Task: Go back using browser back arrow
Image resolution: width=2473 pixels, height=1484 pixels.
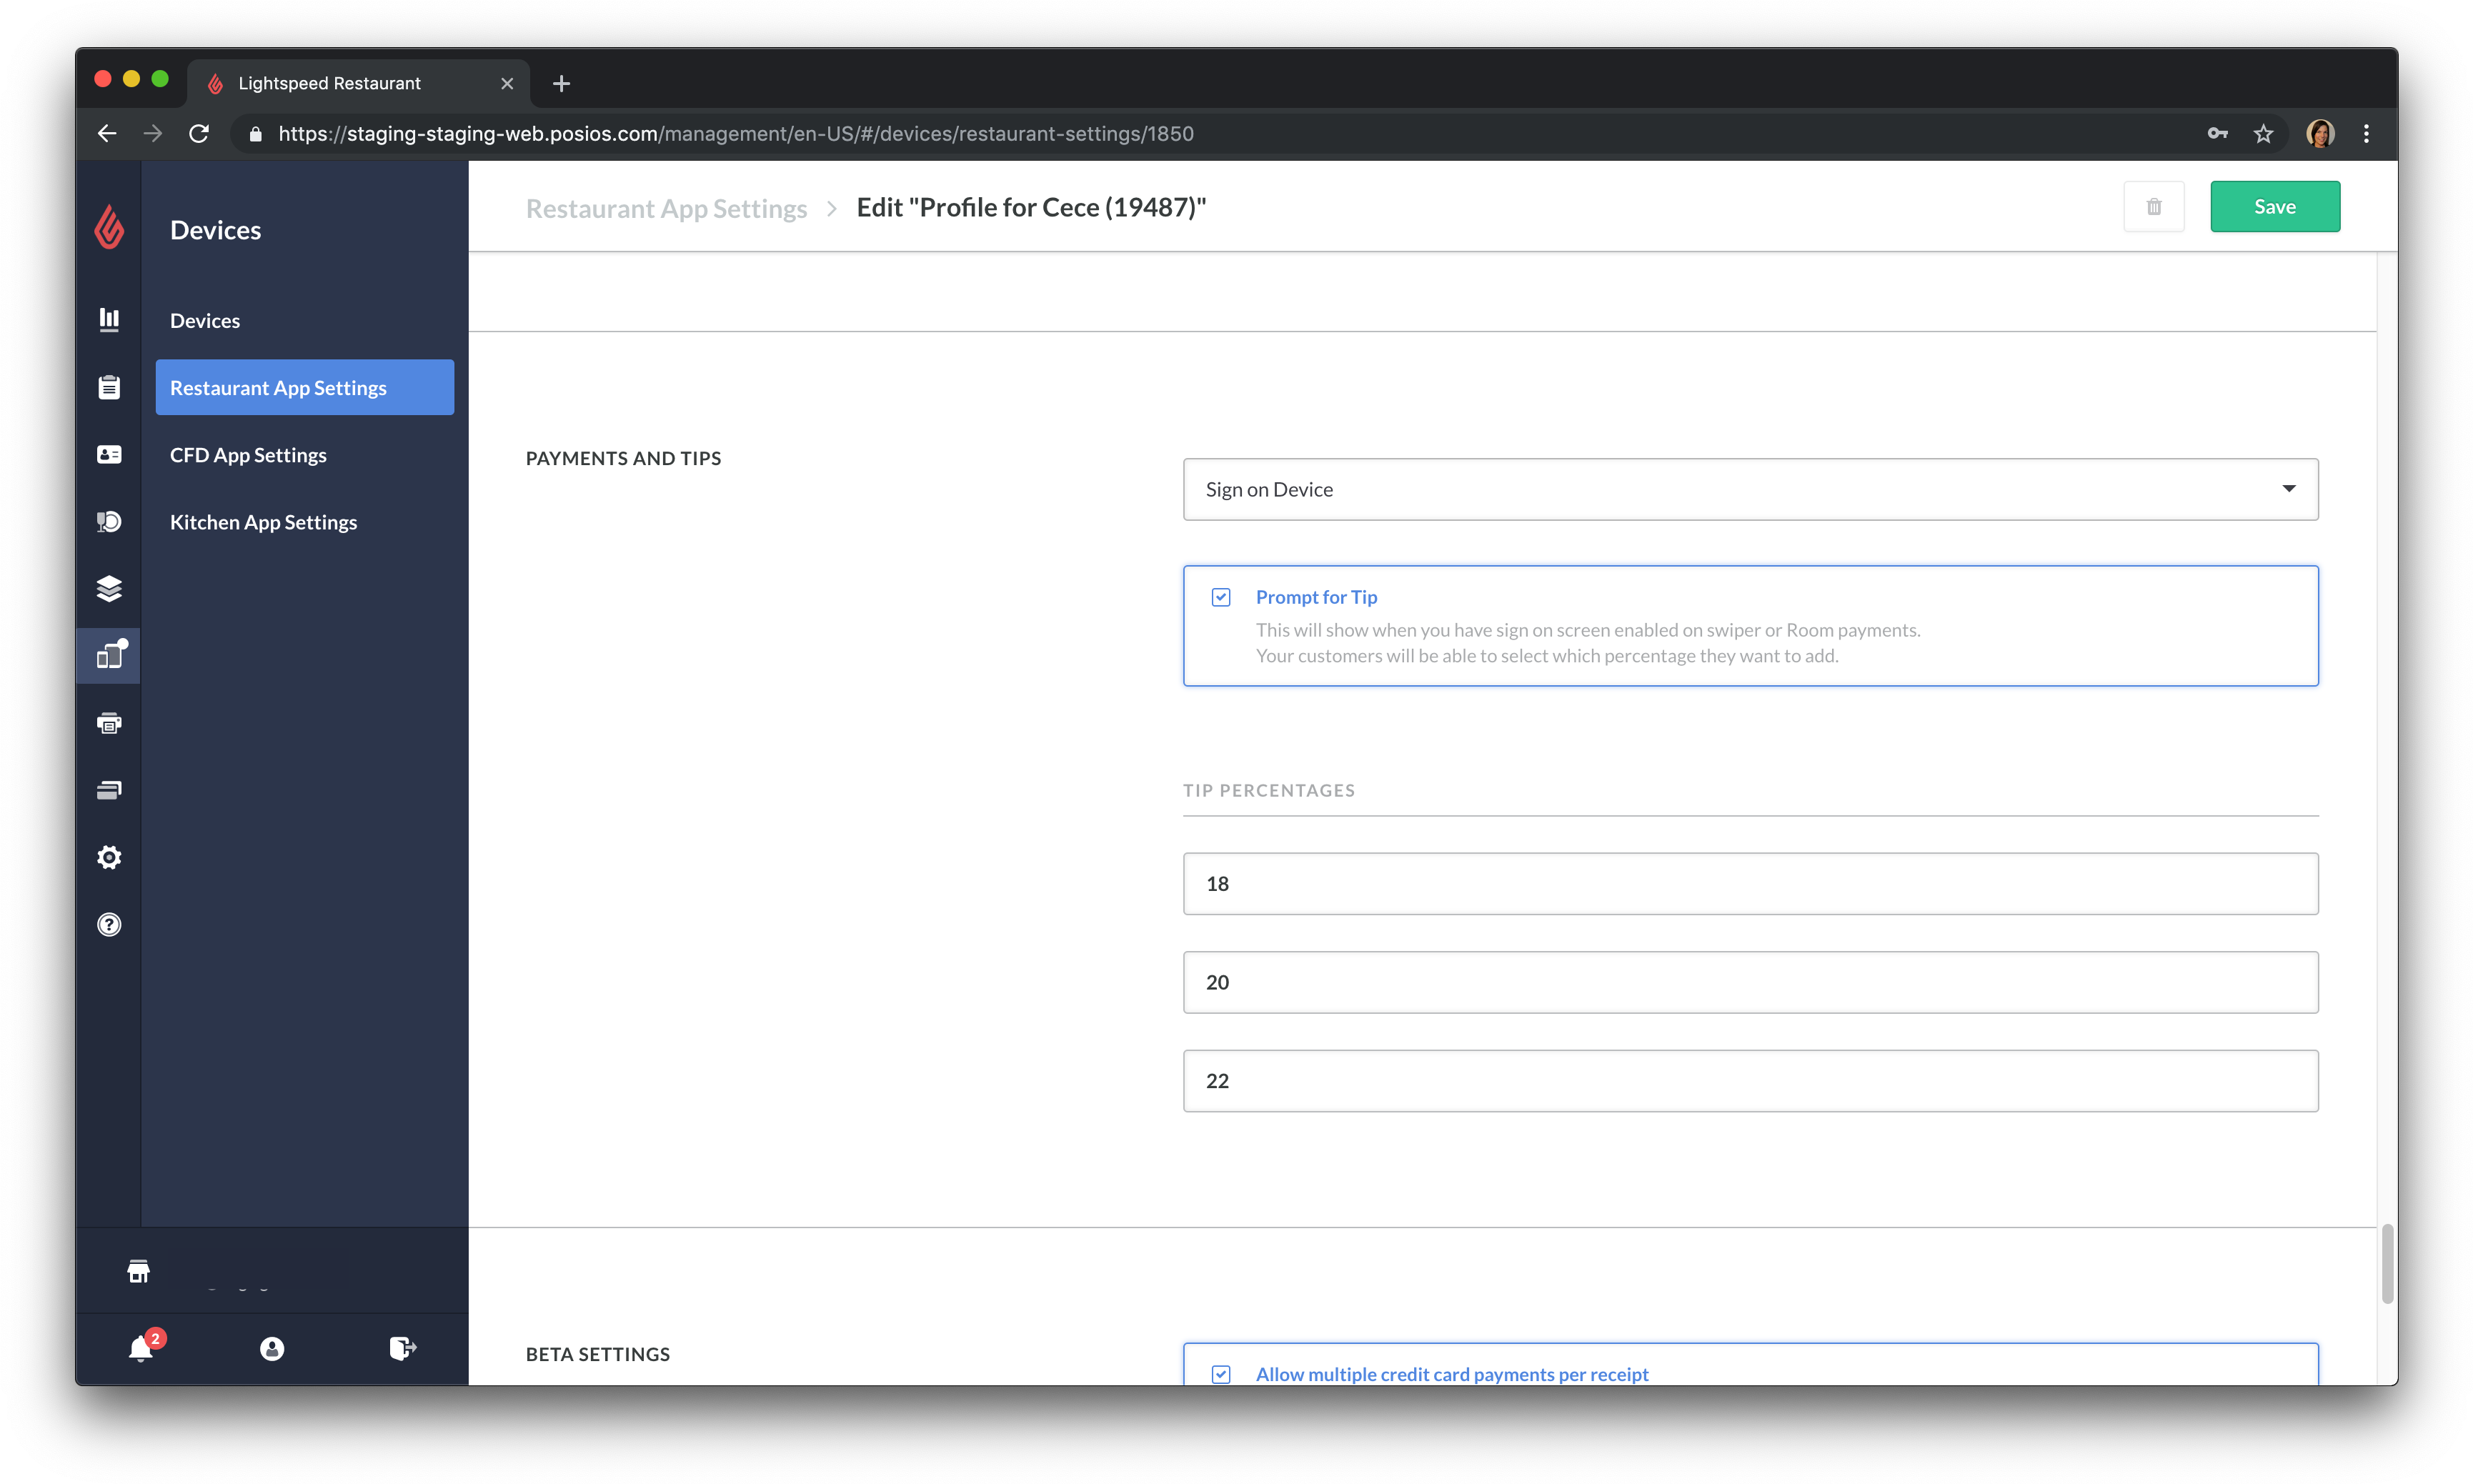Action: point(107,133)
